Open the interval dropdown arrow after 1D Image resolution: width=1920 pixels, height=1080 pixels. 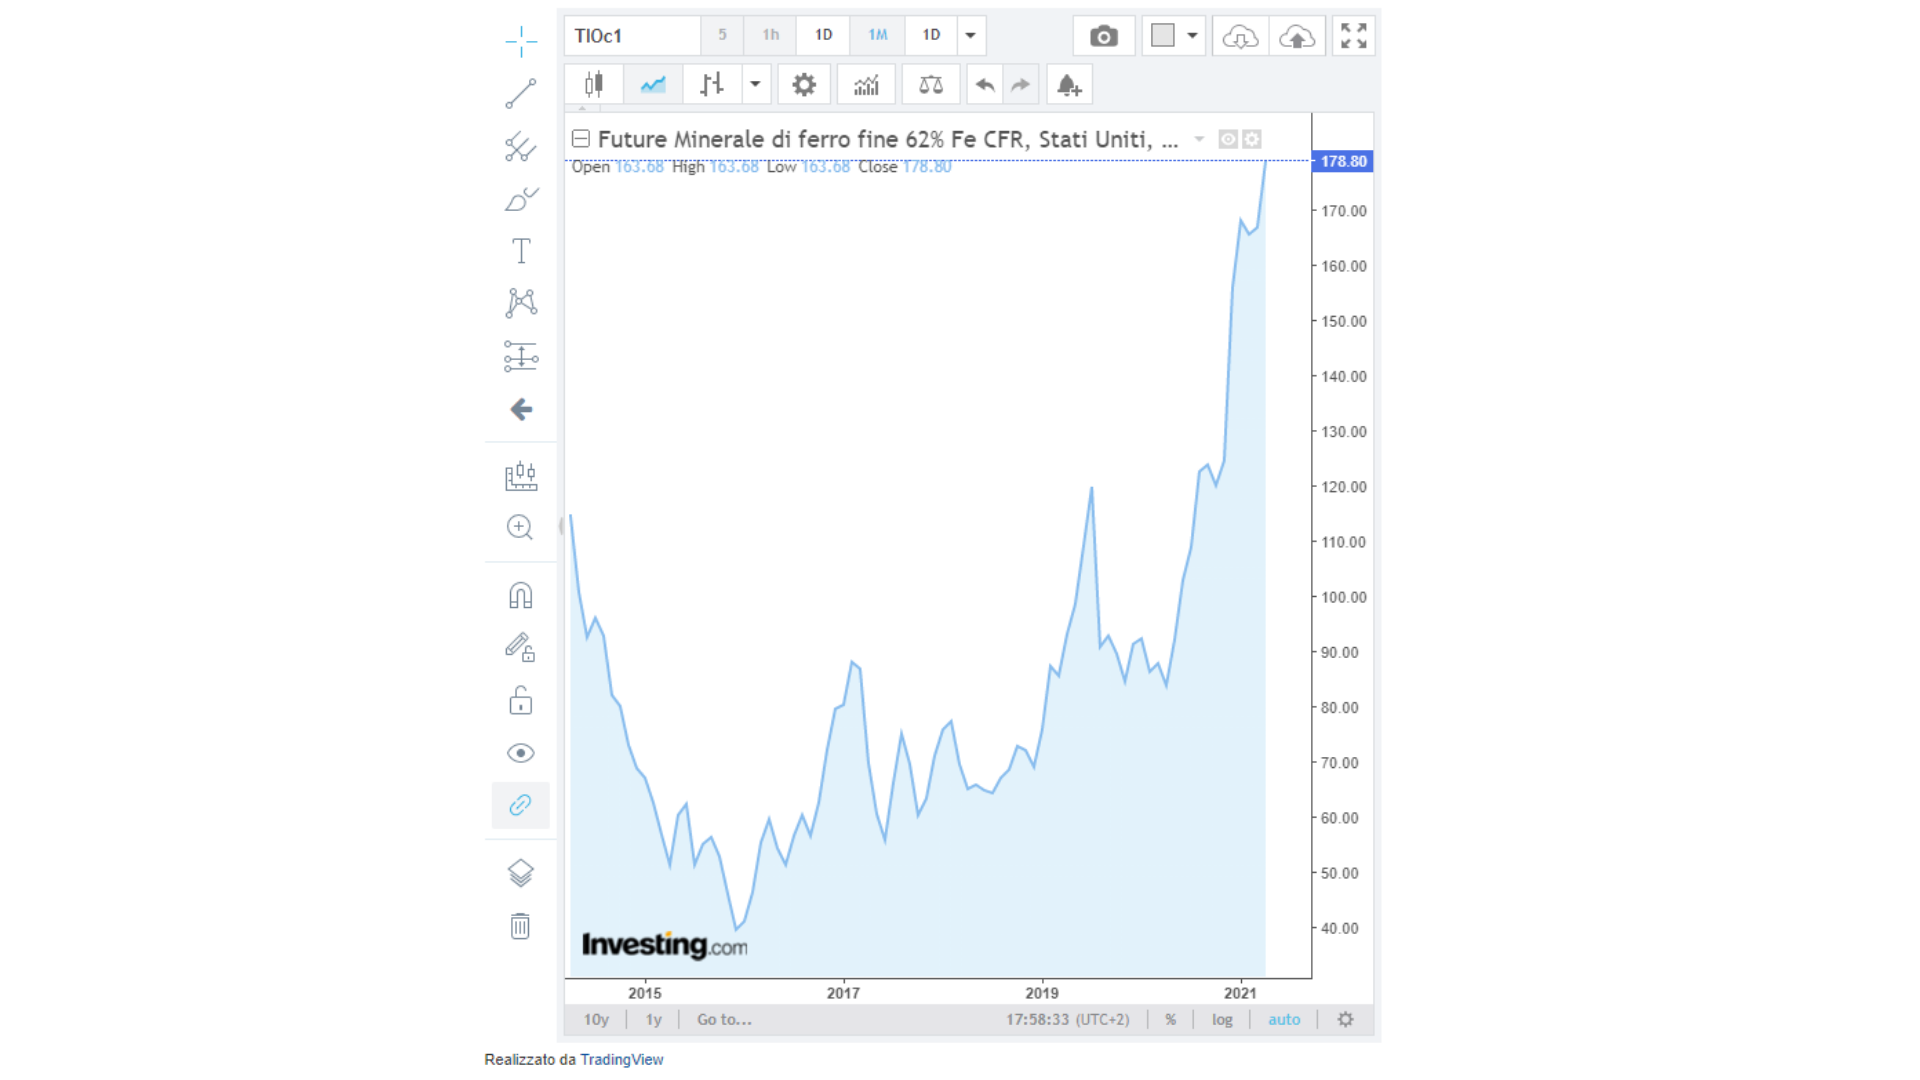tap(970, 36)
